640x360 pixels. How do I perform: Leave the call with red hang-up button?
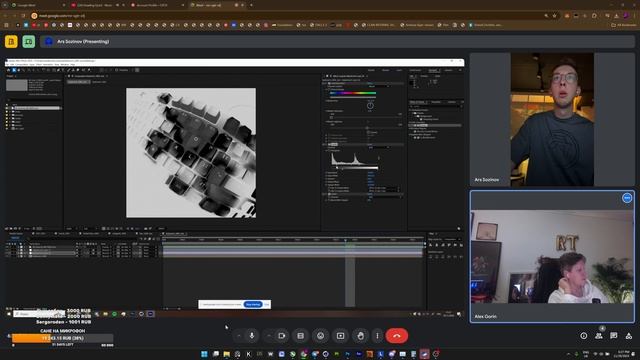(x=397, y=336)
